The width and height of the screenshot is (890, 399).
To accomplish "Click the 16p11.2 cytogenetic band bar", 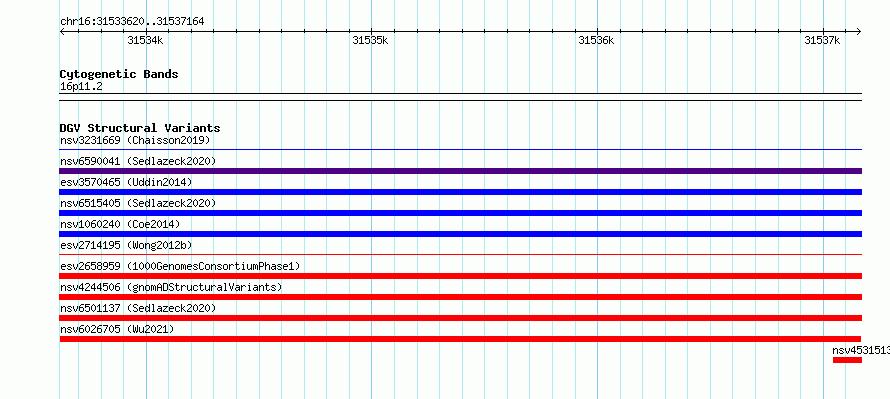I will coord(461,97).
